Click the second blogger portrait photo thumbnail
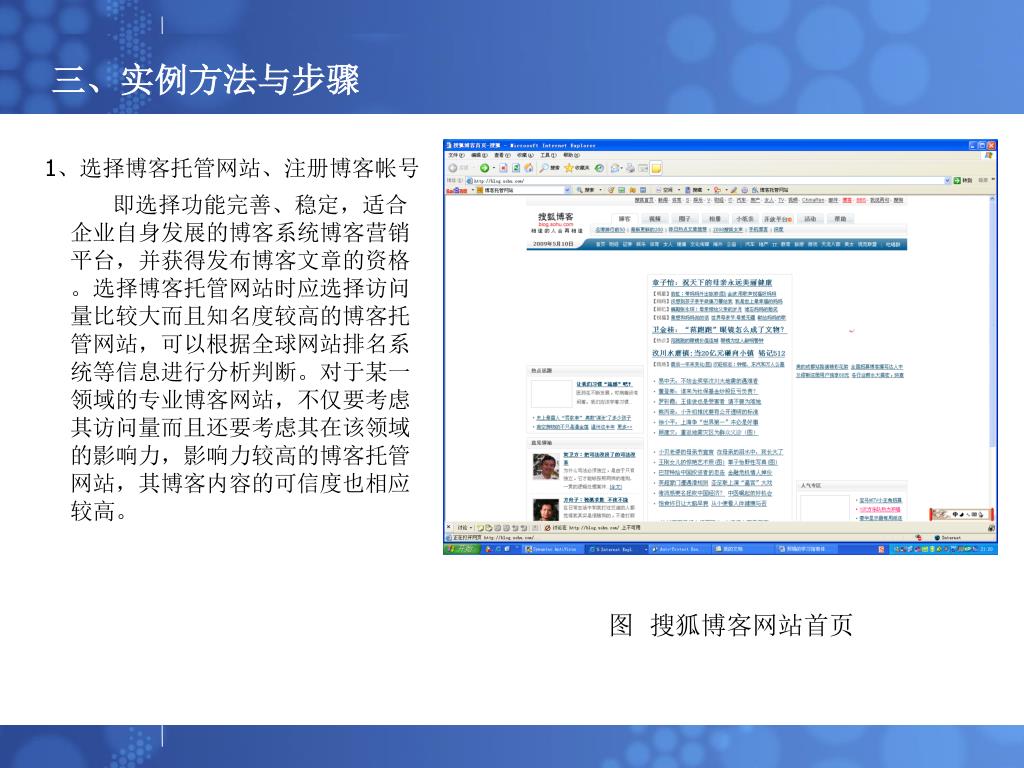The image size is (1024, 768). 546,509
